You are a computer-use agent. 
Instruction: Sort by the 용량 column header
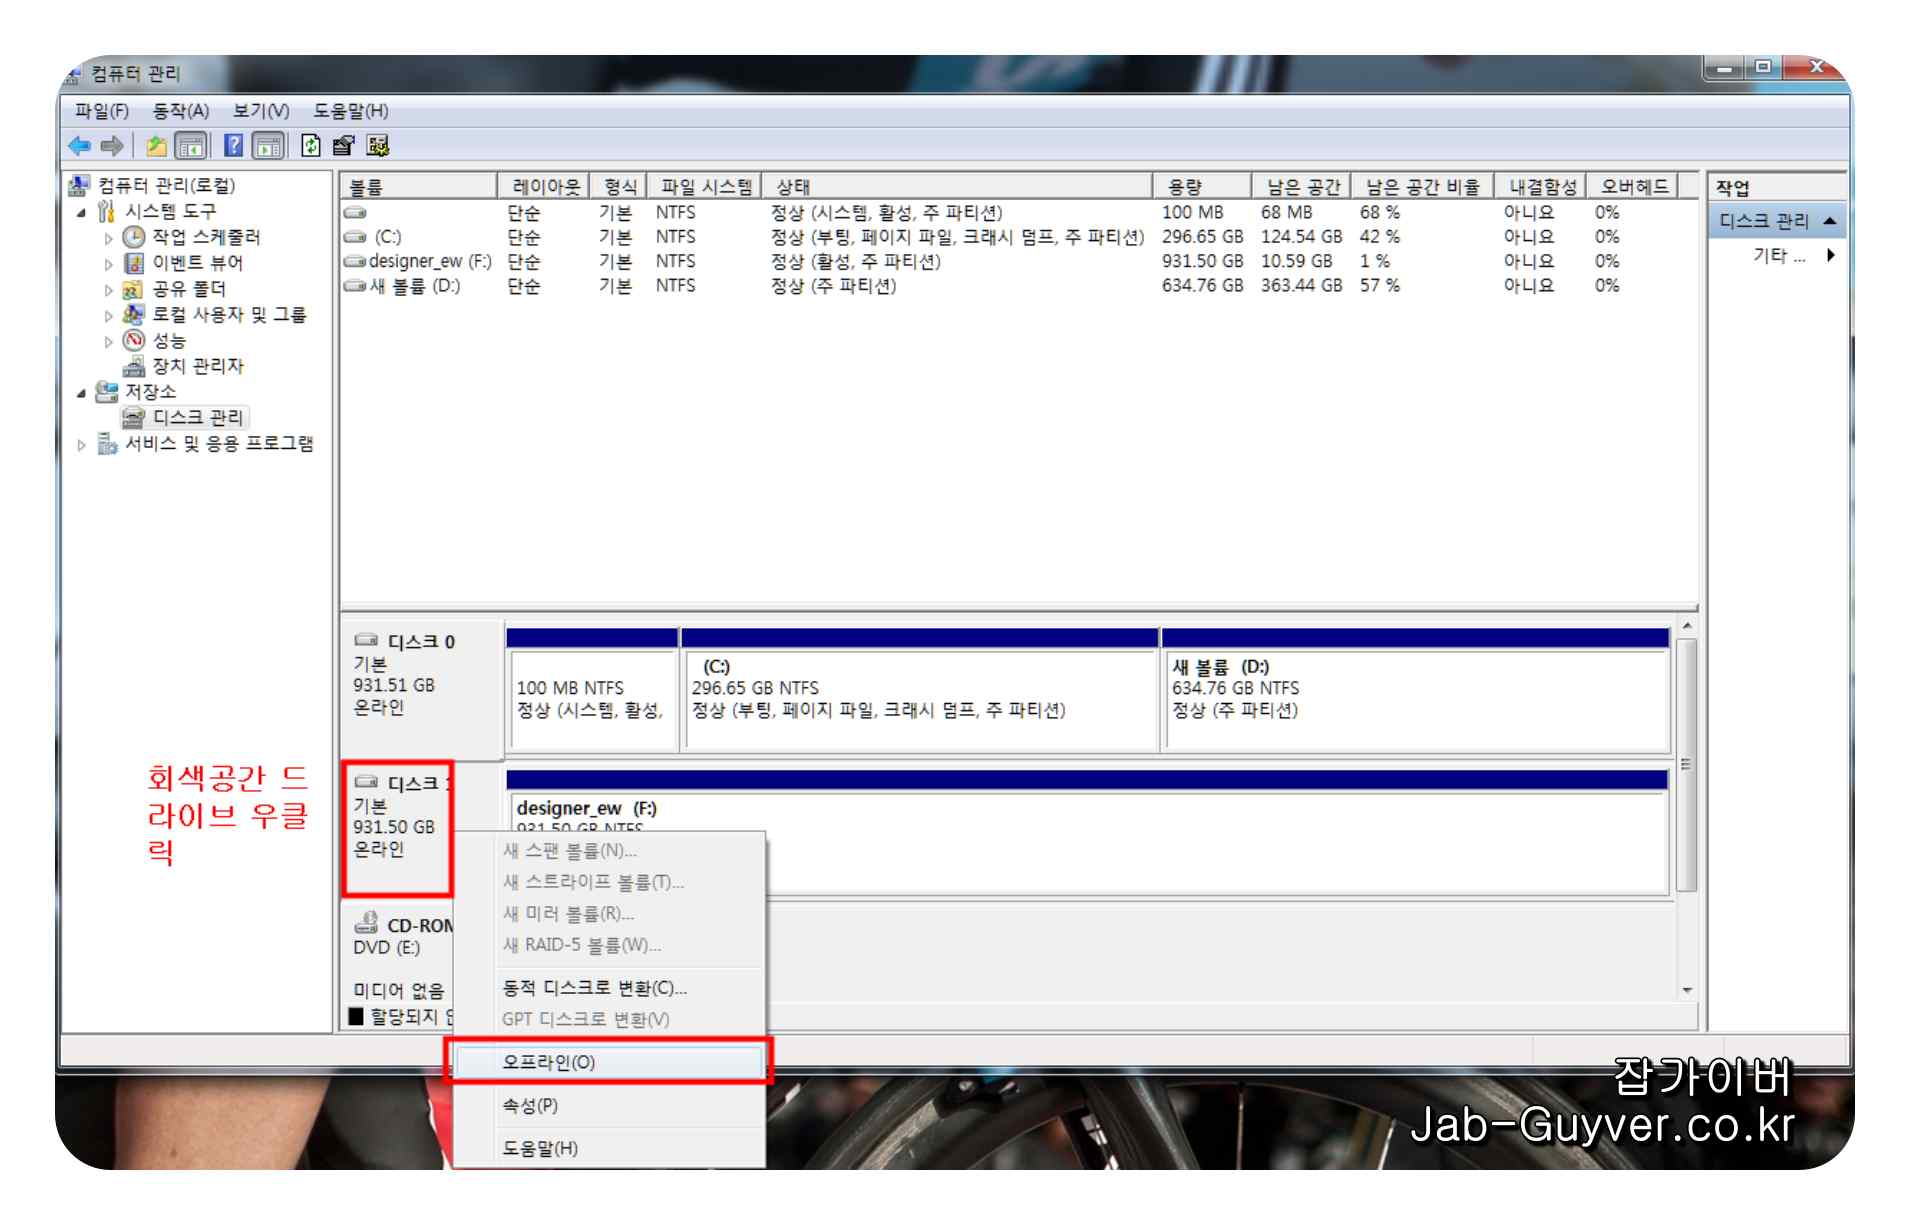tap(1201, 187)
